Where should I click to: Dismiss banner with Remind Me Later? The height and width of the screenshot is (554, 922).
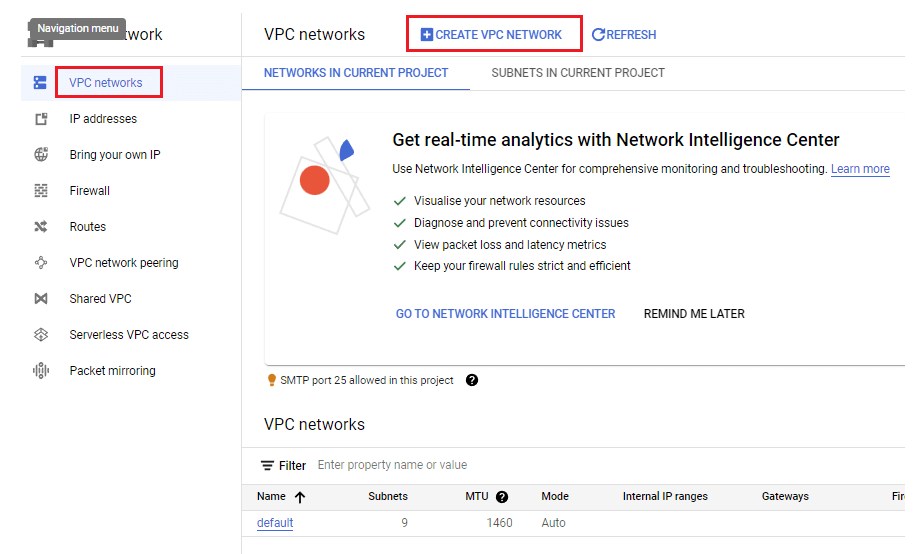tap(694, 314)
